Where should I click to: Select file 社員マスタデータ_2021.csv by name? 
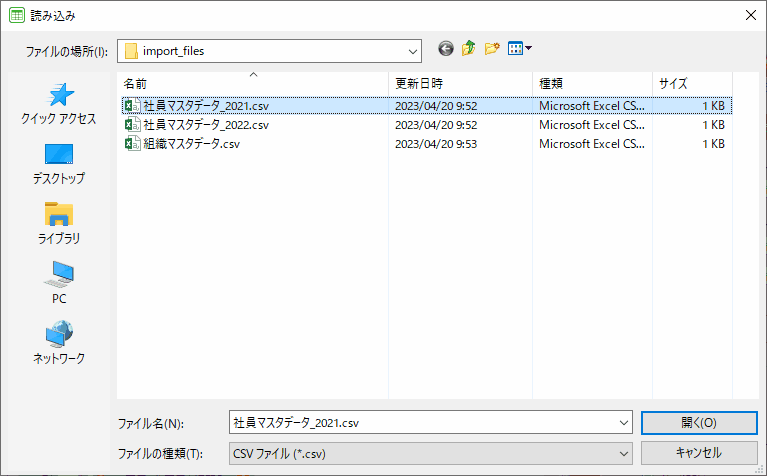206,106
